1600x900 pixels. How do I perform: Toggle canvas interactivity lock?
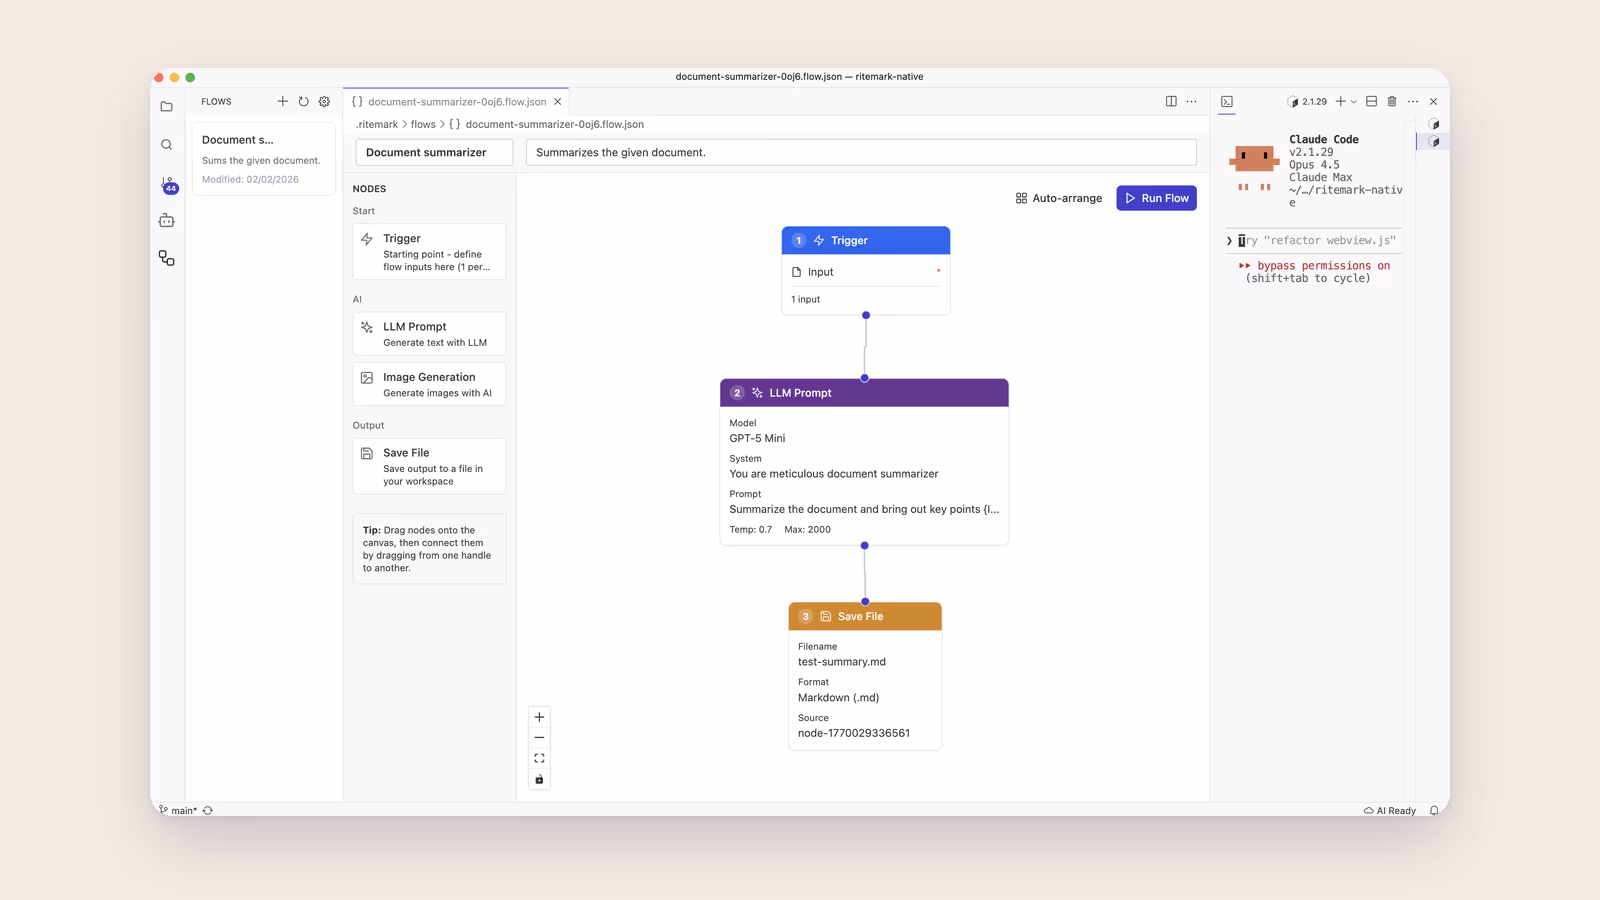[539, 779]
